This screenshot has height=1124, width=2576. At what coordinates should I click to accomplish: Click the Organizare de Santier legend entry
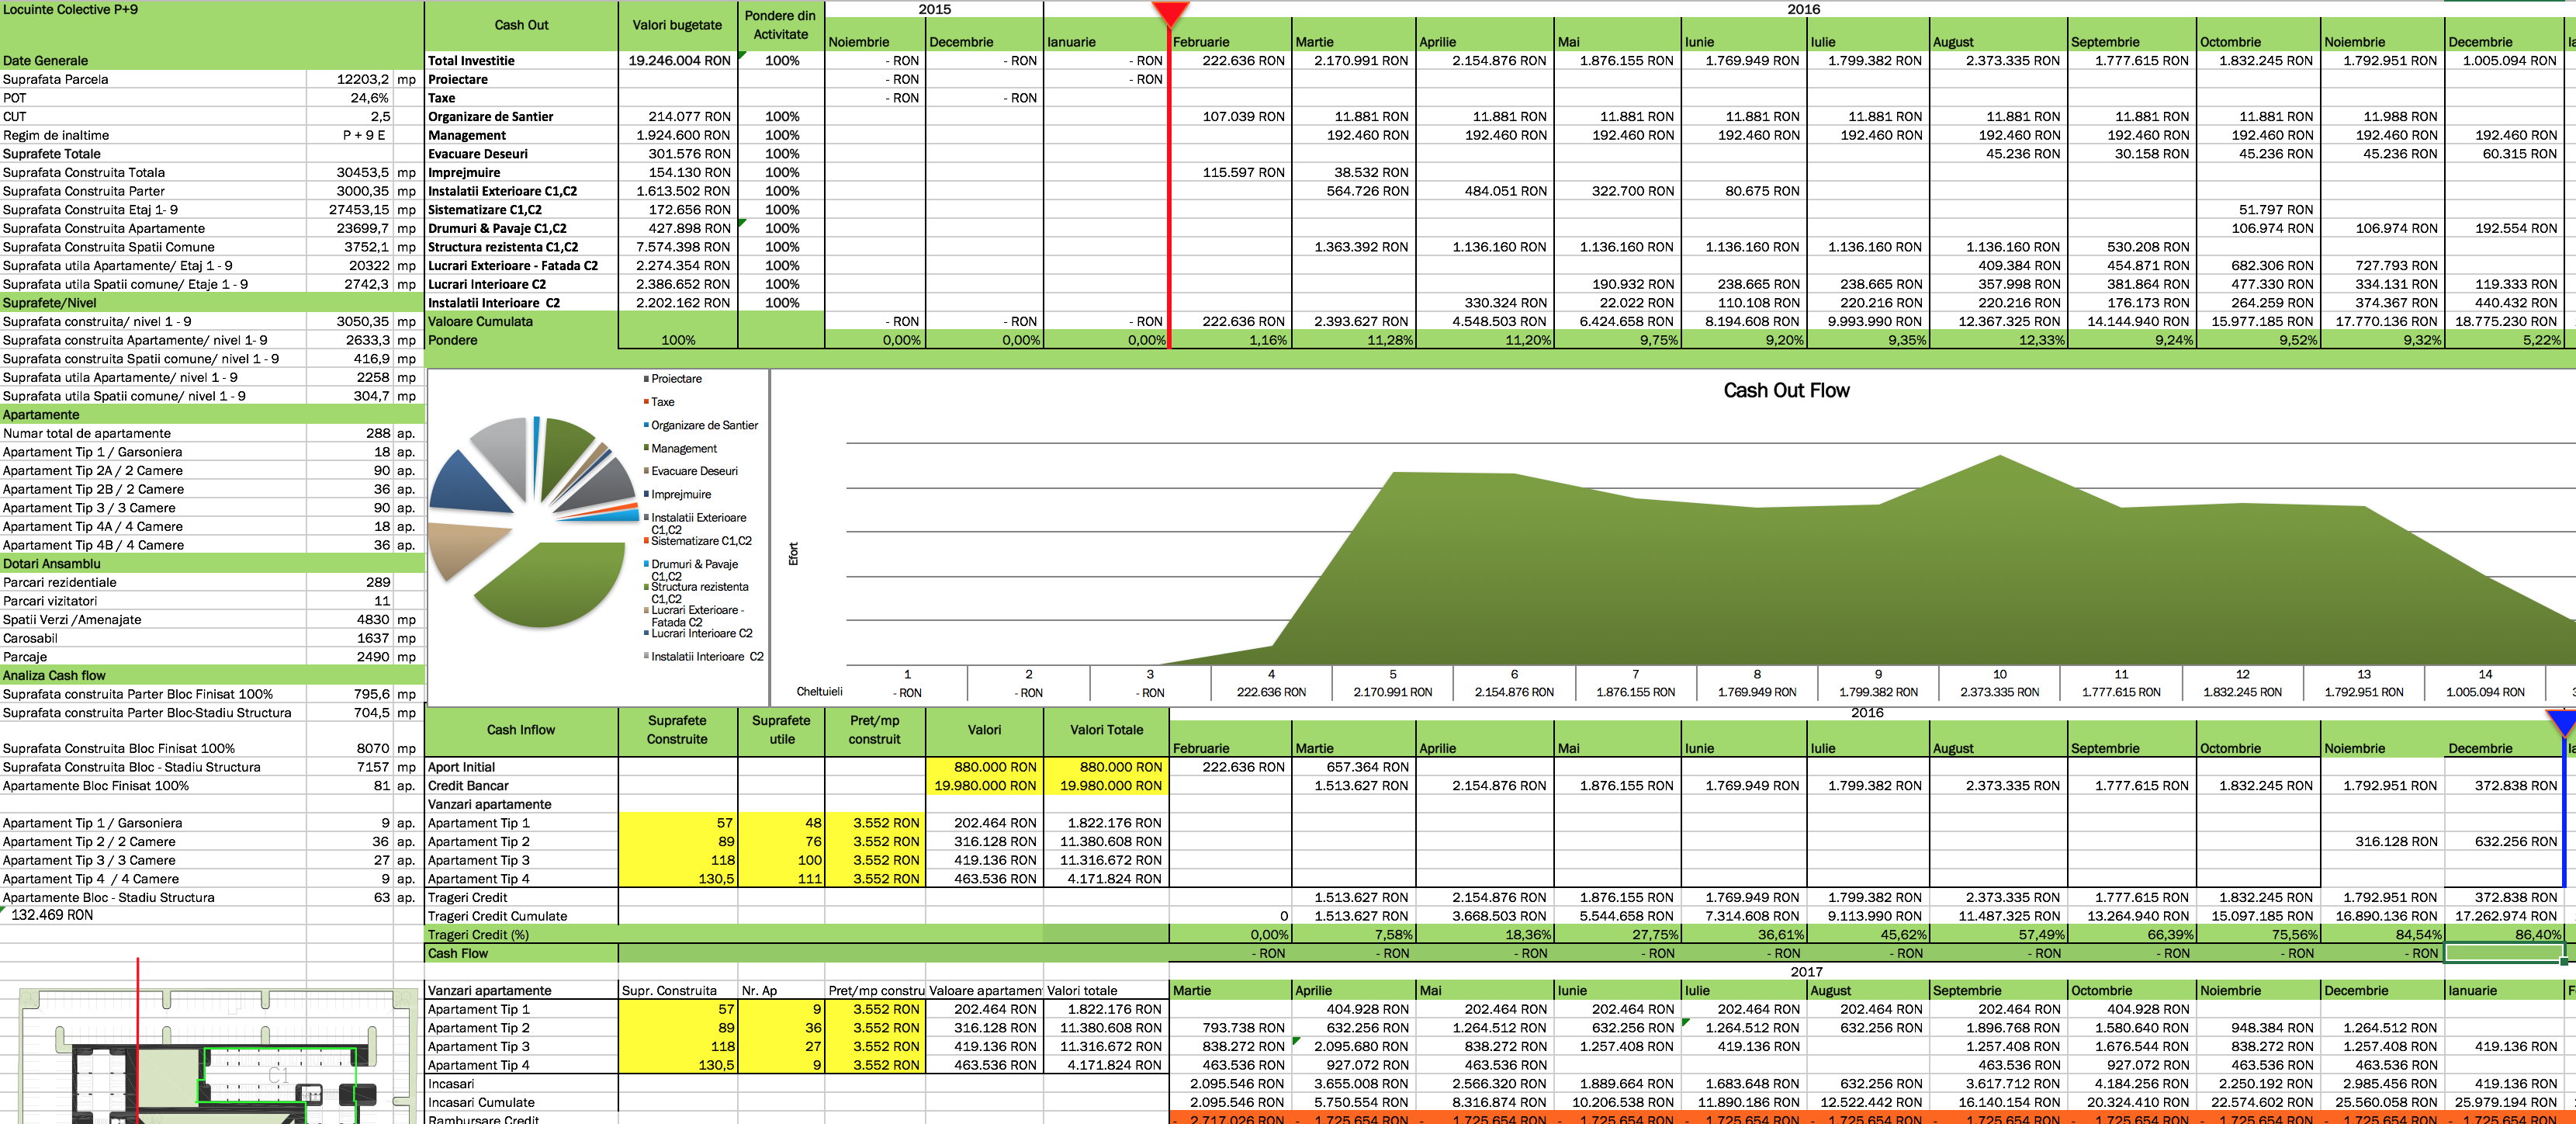704,425
